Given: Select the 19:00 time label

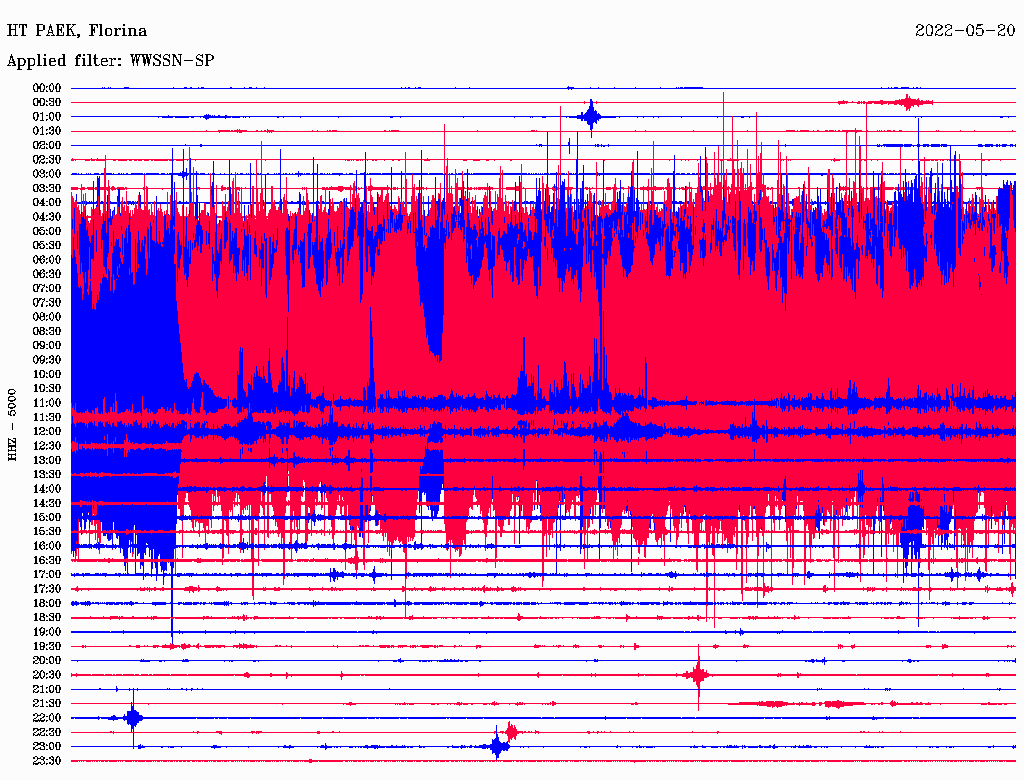Looking at the screenshot, I should coord(47,632).
